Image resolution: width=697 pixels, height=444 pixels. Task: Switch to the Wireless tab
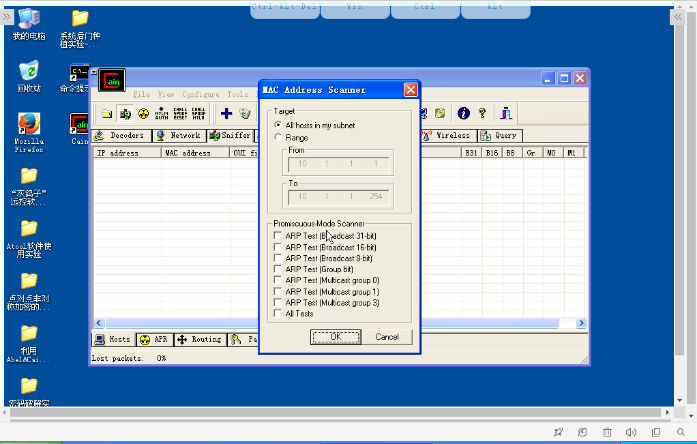tap(448, 136)
